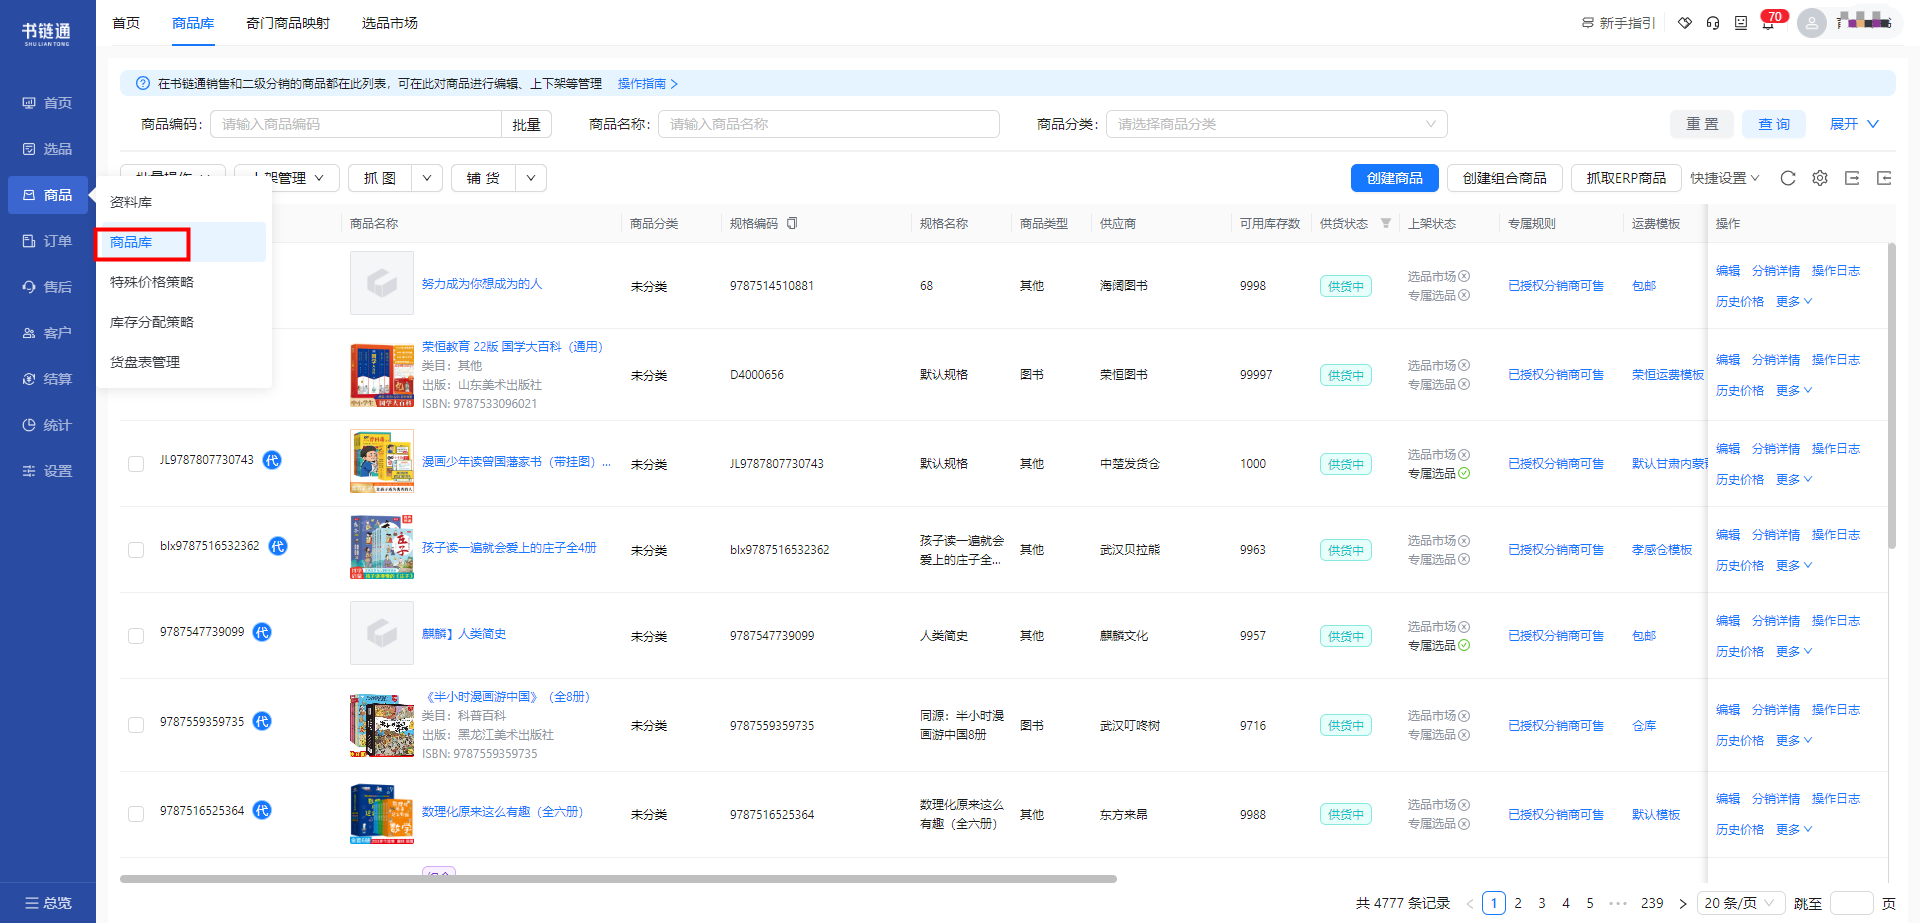Open table column settings gear
The image size is (1920, 923).
click(1820, 178)
